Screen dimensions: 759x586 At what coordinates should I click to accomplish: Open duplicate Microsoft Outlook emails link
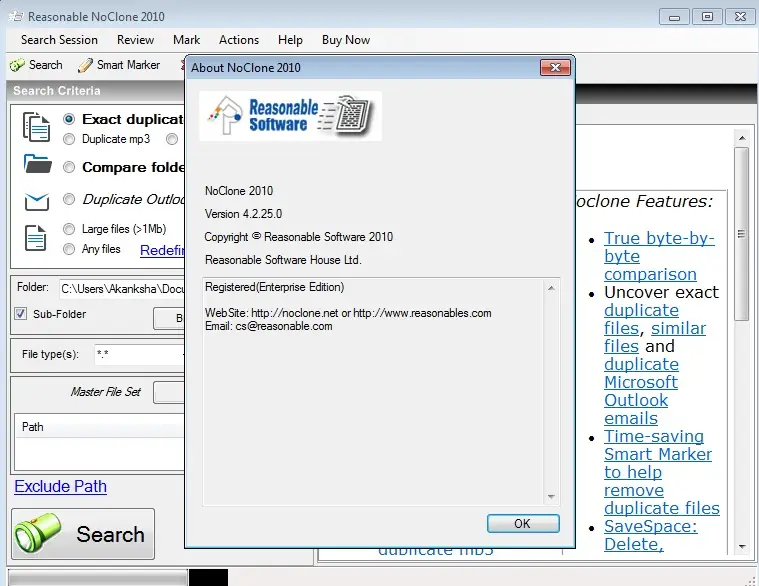(x=641, y=391)
